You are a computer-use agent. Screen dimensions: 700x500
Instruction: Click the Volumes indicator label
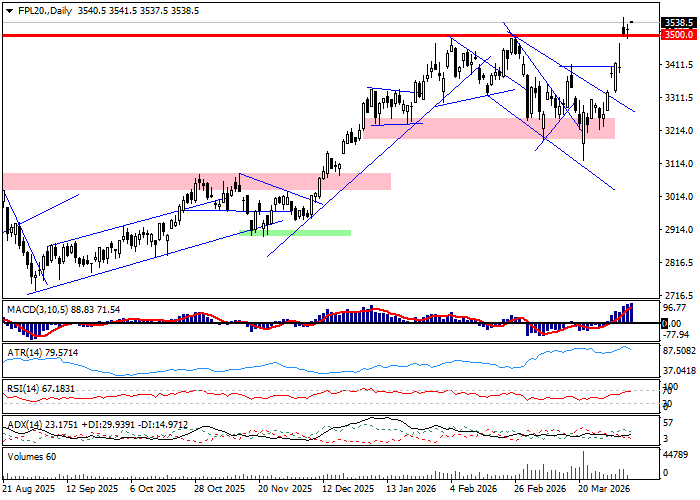click(x=32, y=456)
